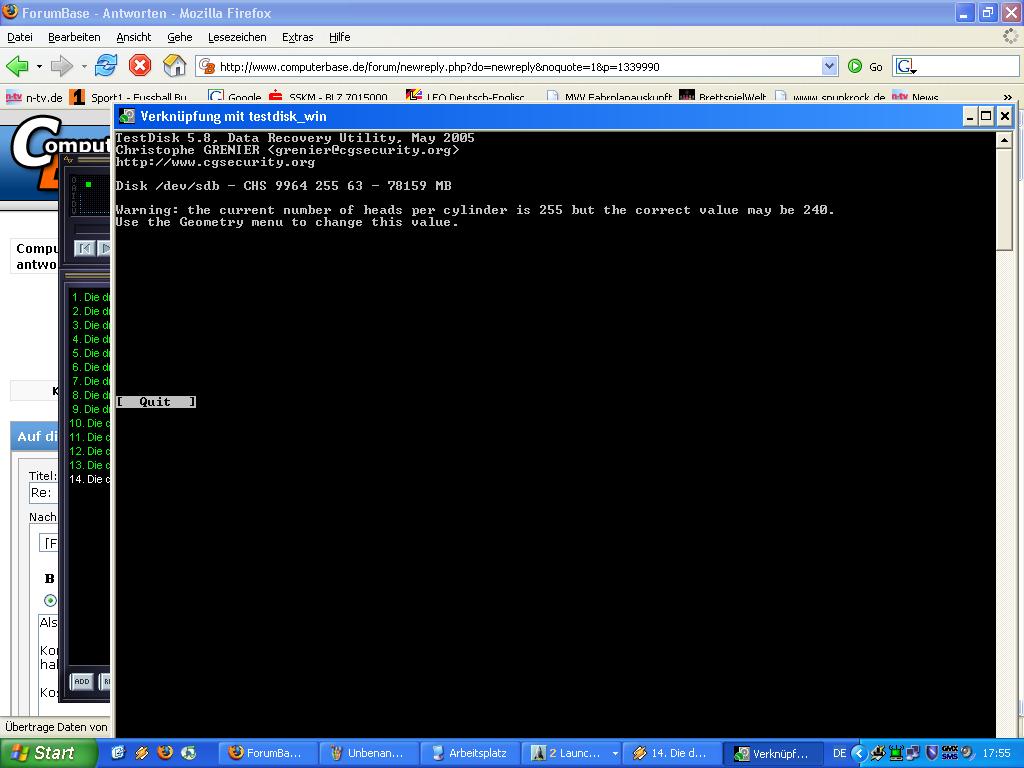This screenshot has width=1024, height=768.
Task: Switch to the Unbenan... taskbar button
Action: 370,753
